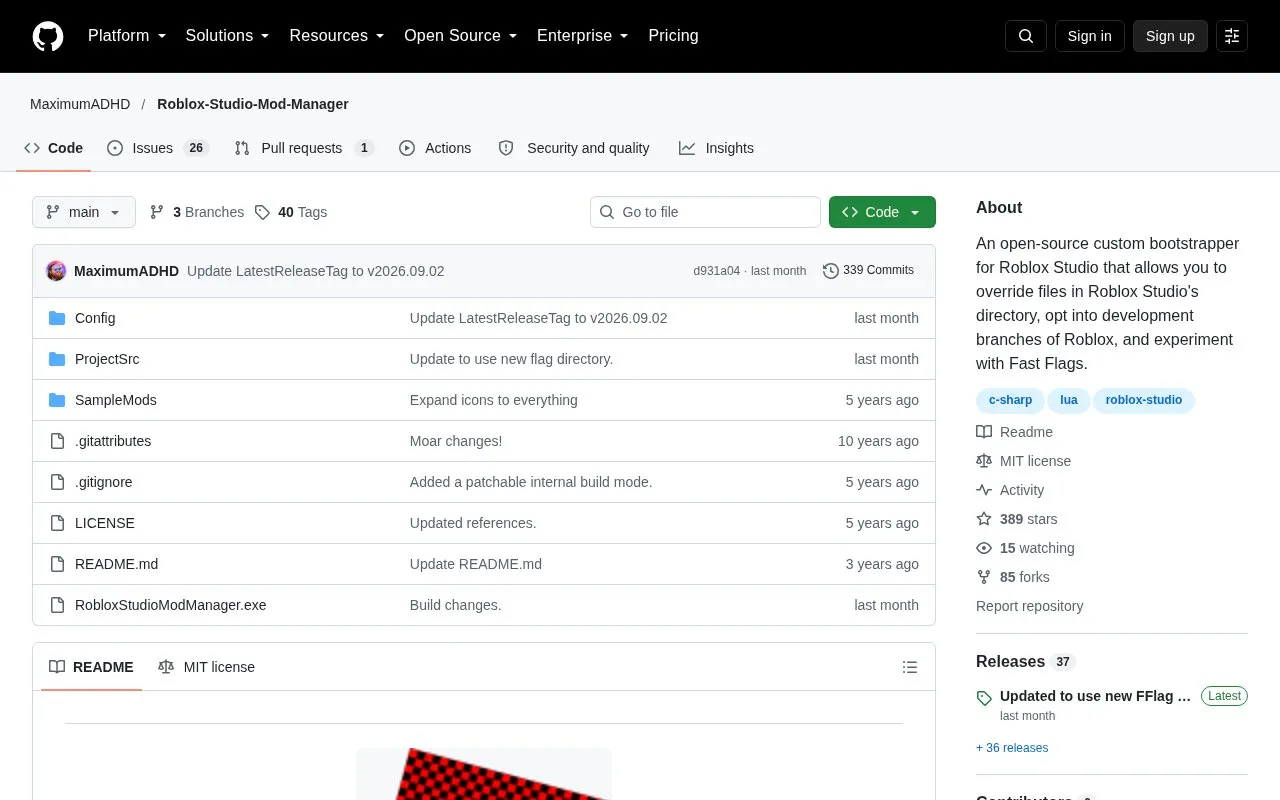1280x800 pixels.
Task: Open the README outline list icon
Action: coord(910,667)
